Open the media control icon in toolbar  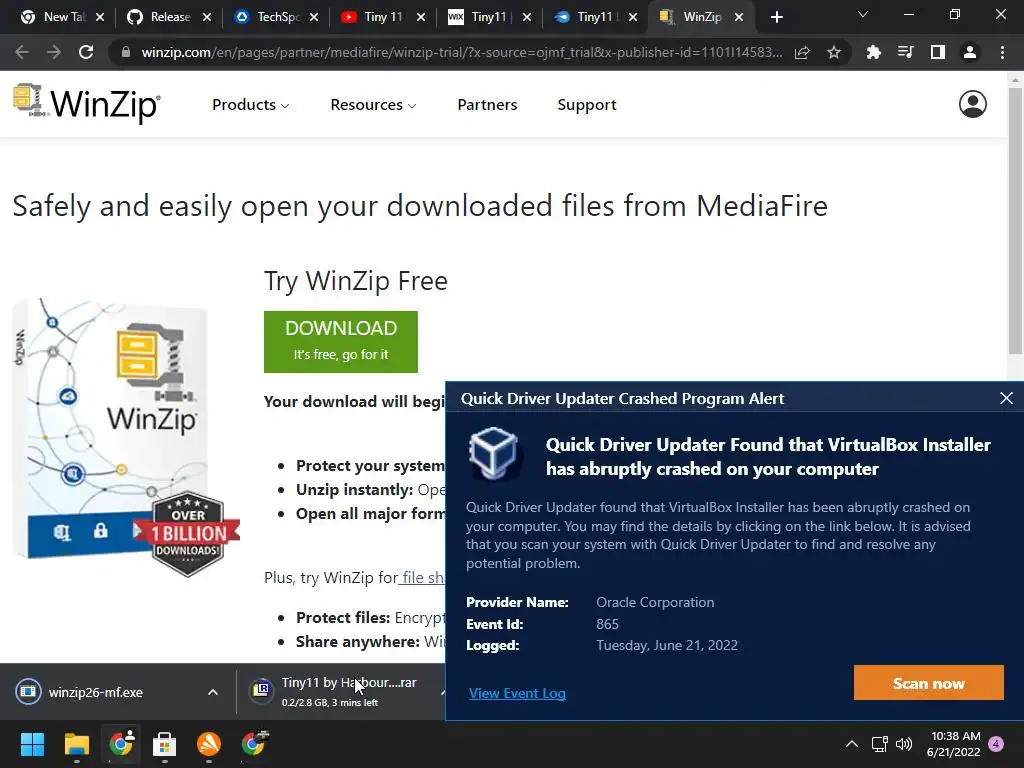tap(905, 52)
